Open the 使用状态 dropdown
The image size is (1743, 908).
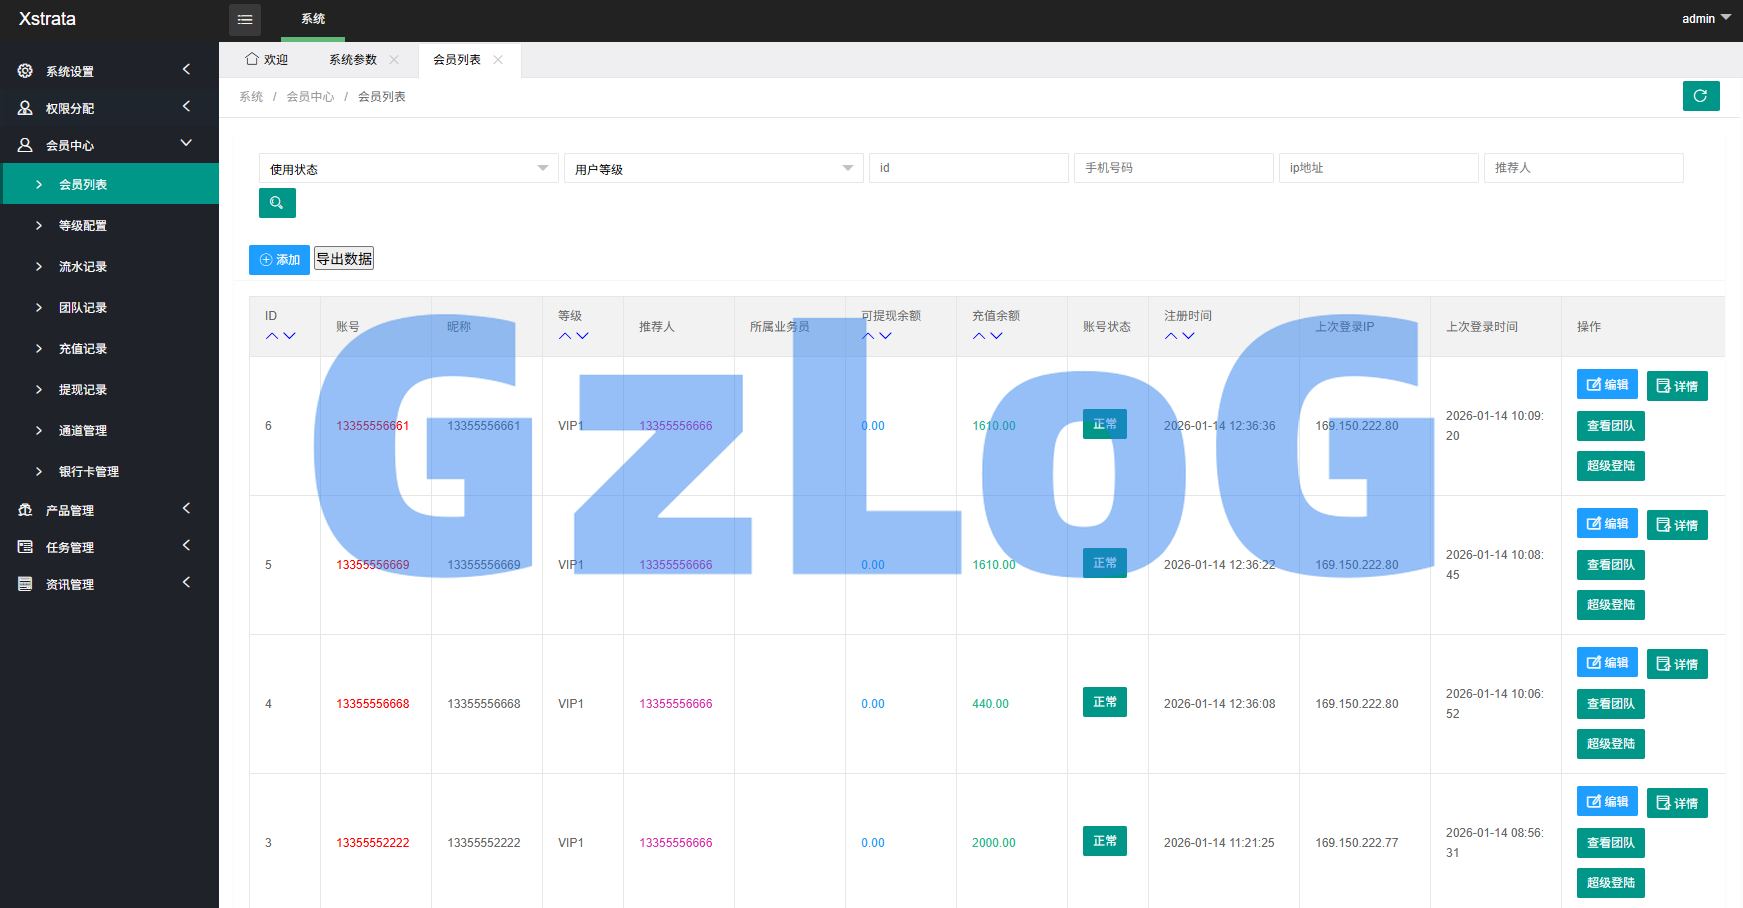[x=409, y=168]
